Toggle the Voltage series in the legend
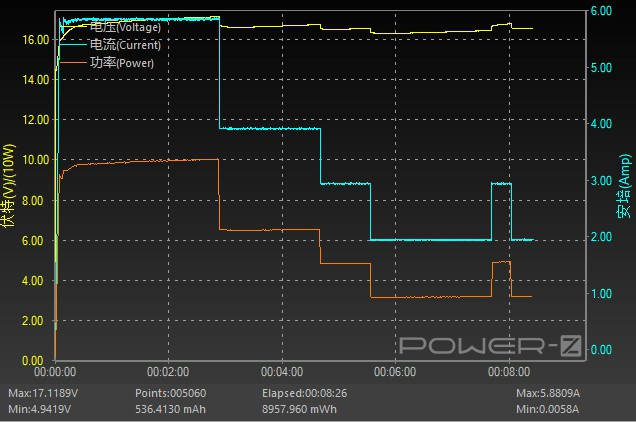 pyautogui.click(x=125, y=27)
